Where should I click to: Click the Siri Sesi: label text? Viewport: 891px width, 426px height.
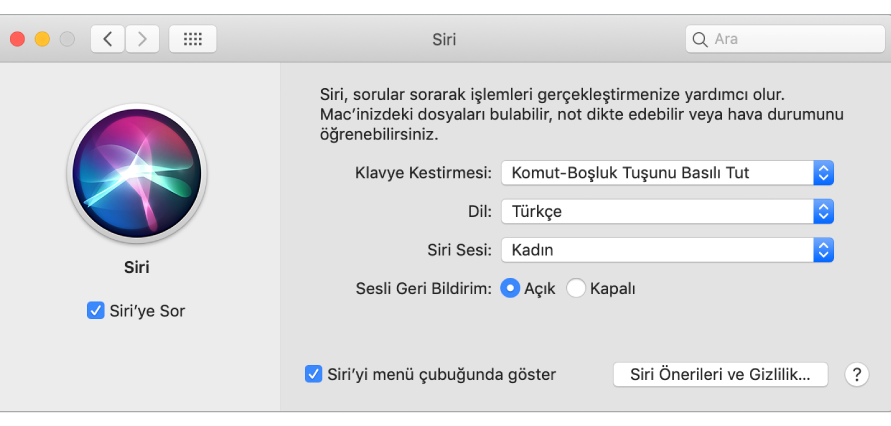[460, 250]
